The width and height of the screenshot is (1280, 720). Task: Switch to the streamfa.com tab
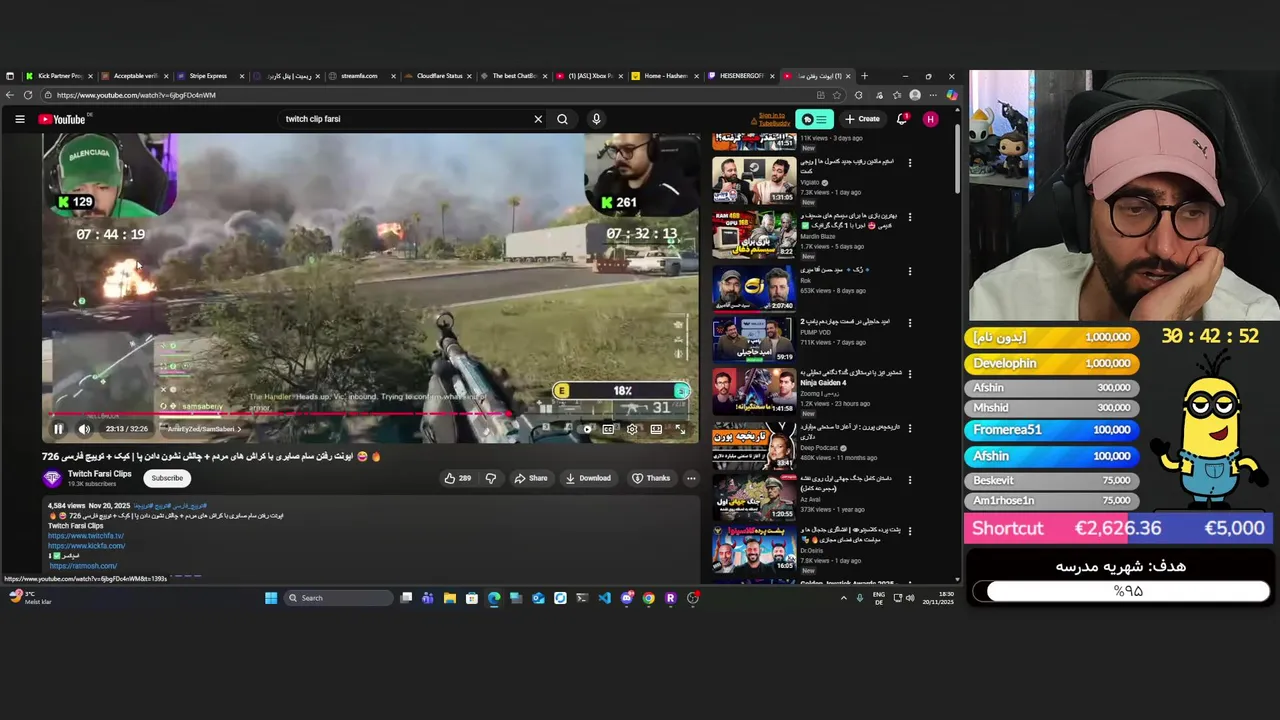(x=359, y=76)
